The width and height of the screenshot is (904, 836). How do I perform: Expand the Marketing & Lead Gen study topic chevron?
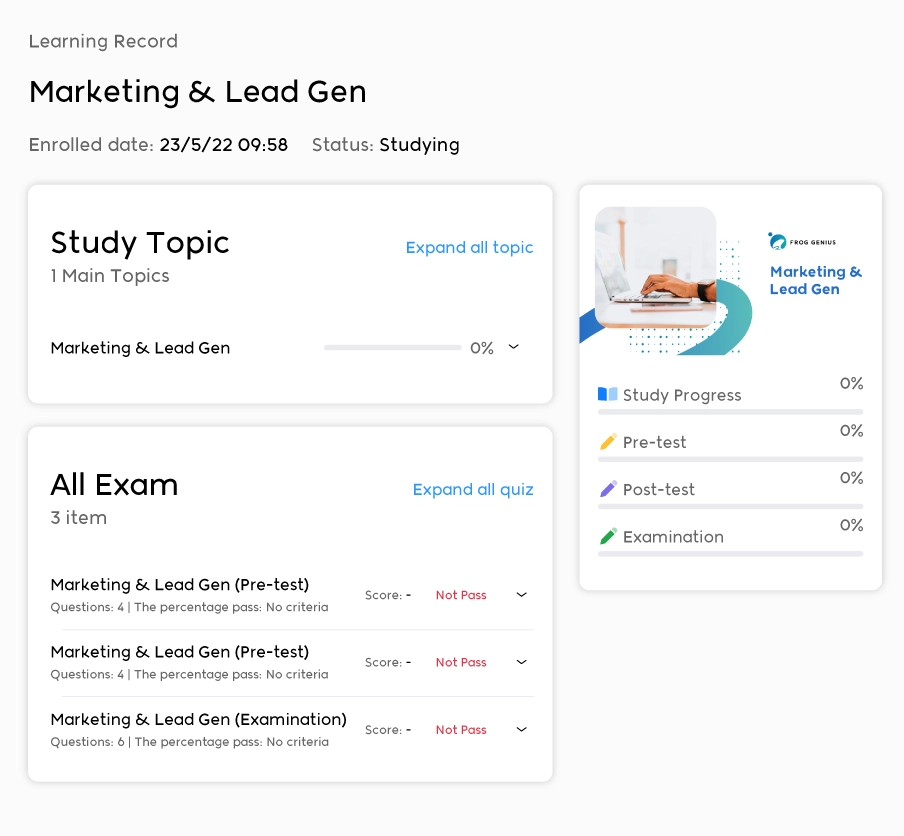tap(514, 347)
